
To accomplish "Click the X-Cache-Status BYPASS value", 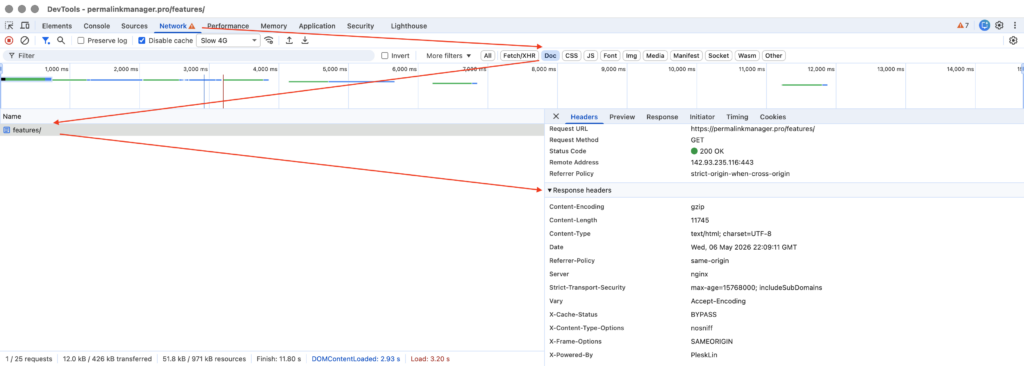I will 703,314.
